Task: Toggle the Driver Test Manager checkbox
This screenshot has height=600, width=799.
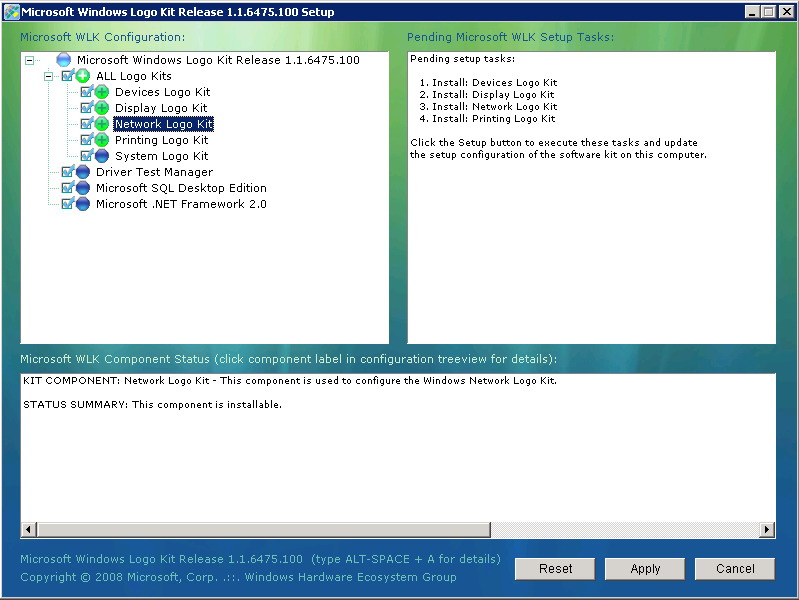Action: point(68,172)
